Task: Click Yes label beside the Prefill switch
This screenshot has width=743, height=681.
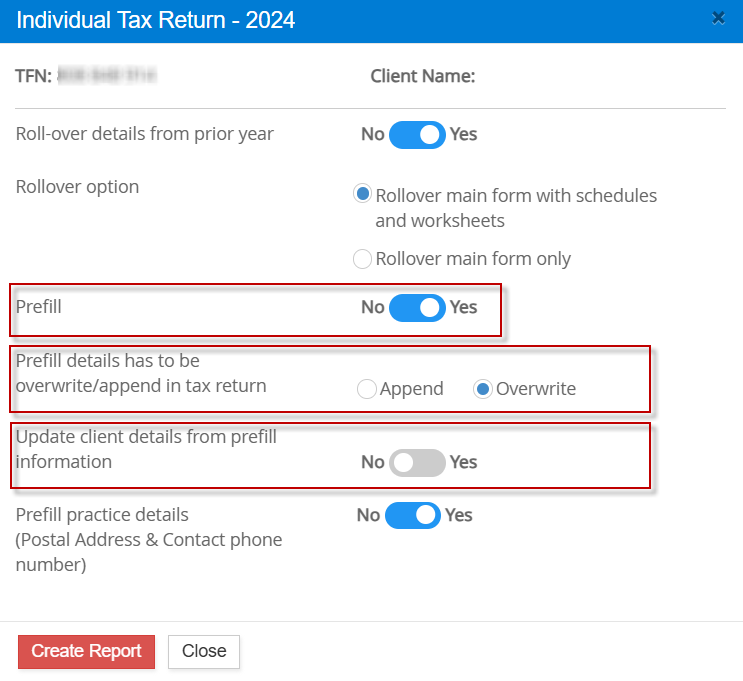Action: [x=463, y=308]
